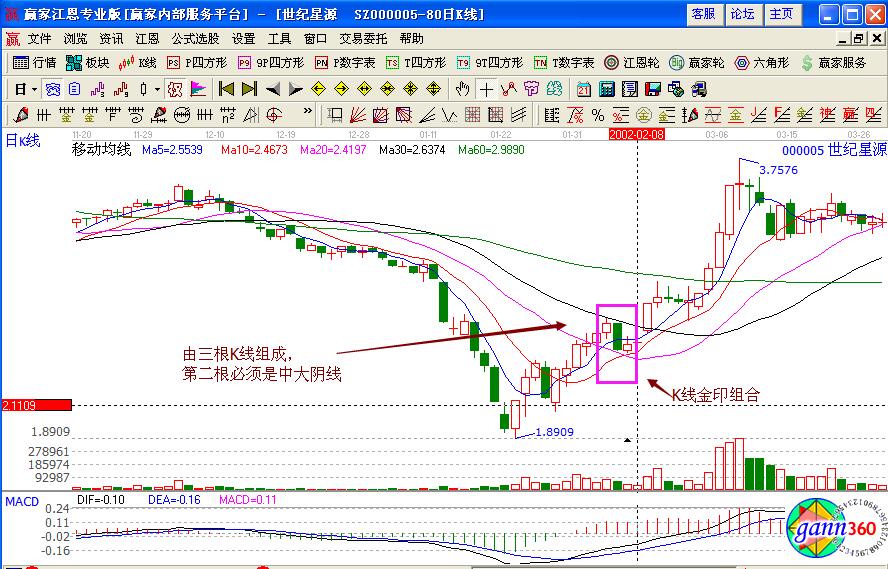This screenshot has width=888, height=569.
Task: Toggle the 行情 quotes view button
Action: tap(35, 62)
